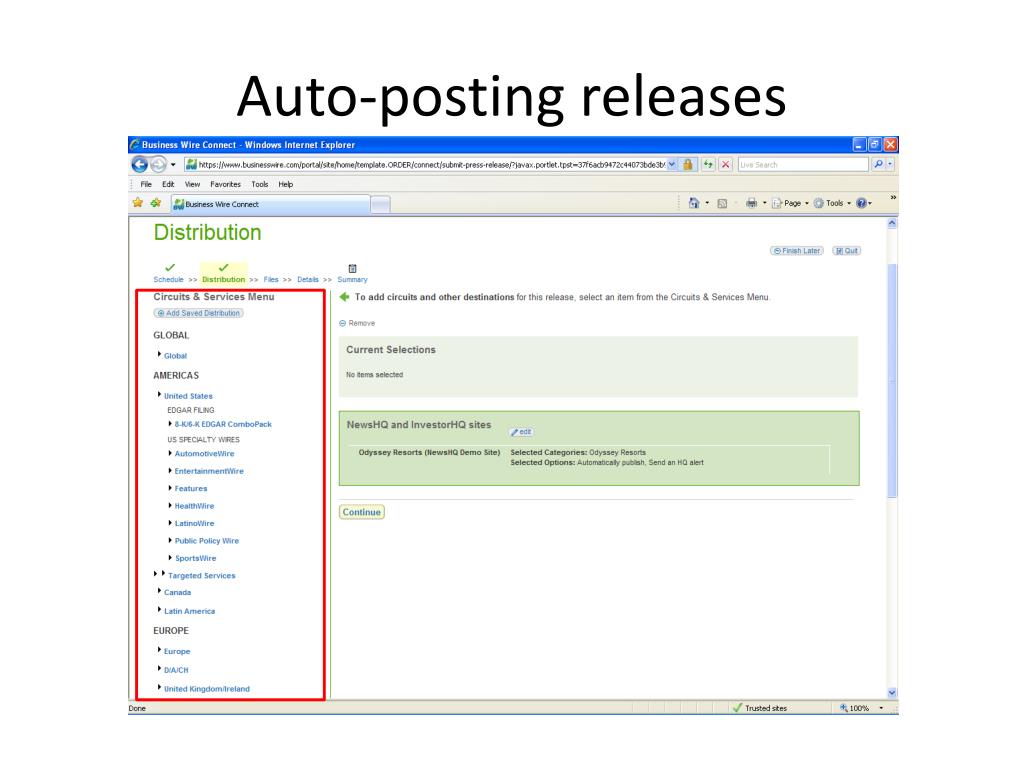1024x768 pixels.
Task: Click the green arrow beside add circuits text
Action: coord(344,297)
